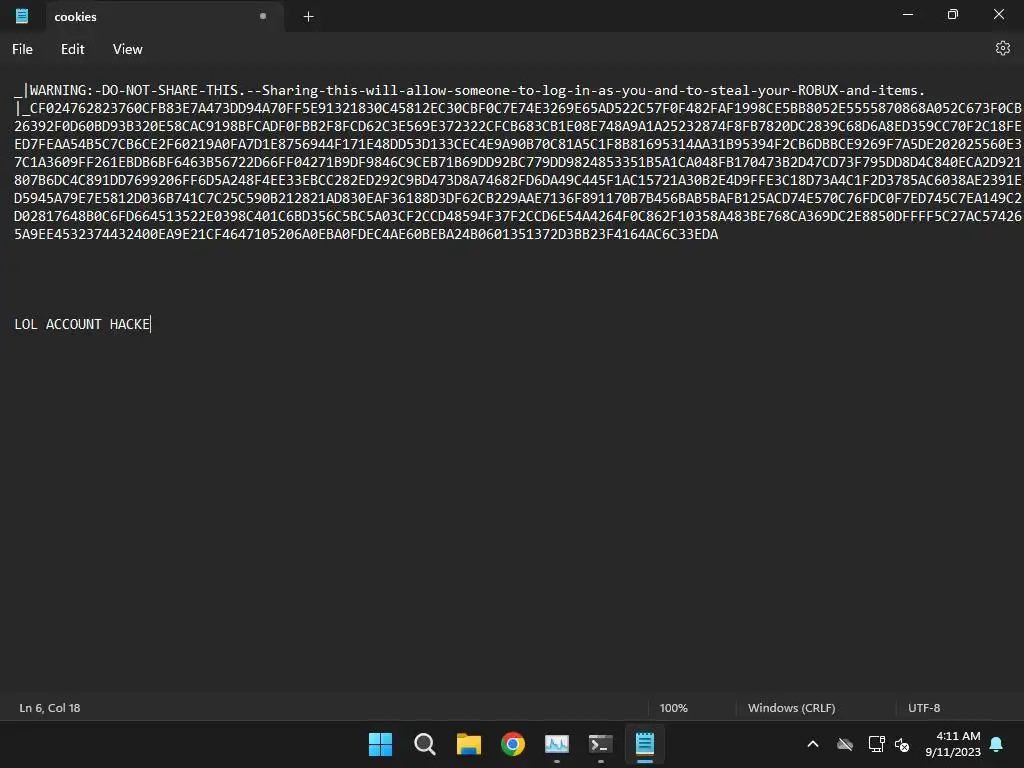1024x768 pixels.
Task: Restore down the Notepad window
Action: [x=953, y=14]
